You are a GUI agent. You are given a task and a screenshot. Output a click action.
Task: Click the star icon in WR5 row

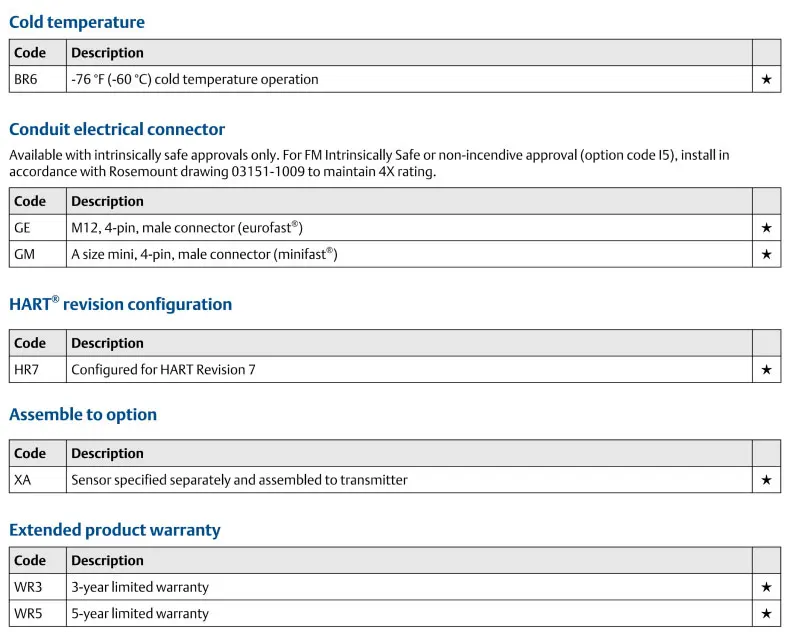coord(766,613)
